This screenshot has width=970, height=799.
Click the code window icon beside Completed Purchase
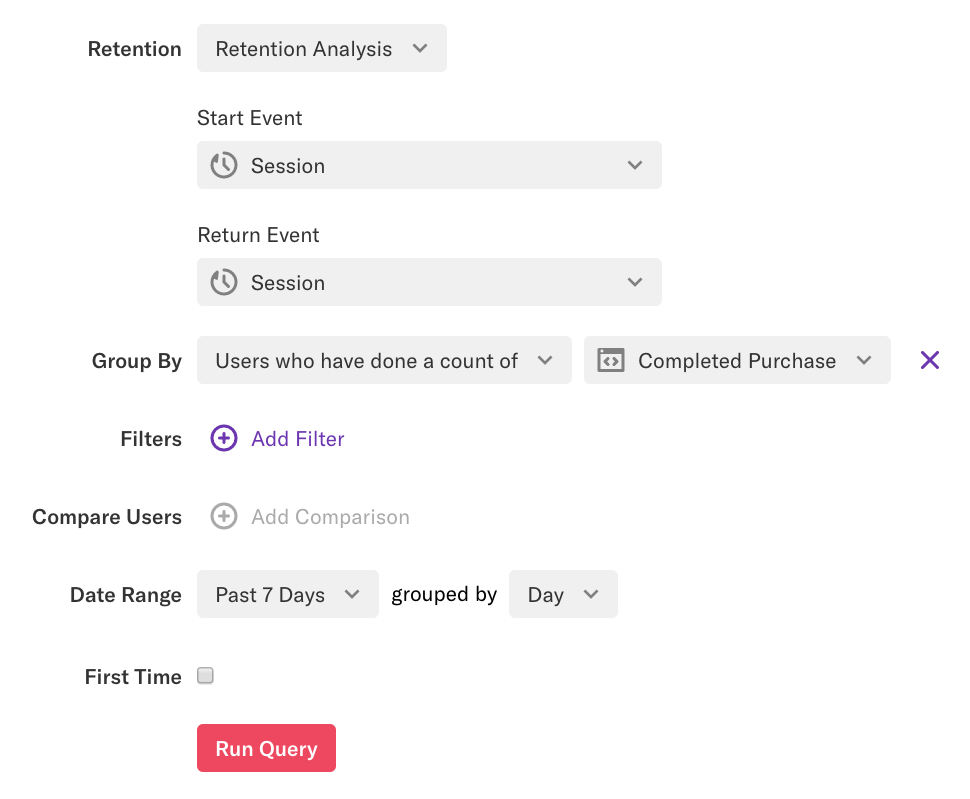(611, 361)
